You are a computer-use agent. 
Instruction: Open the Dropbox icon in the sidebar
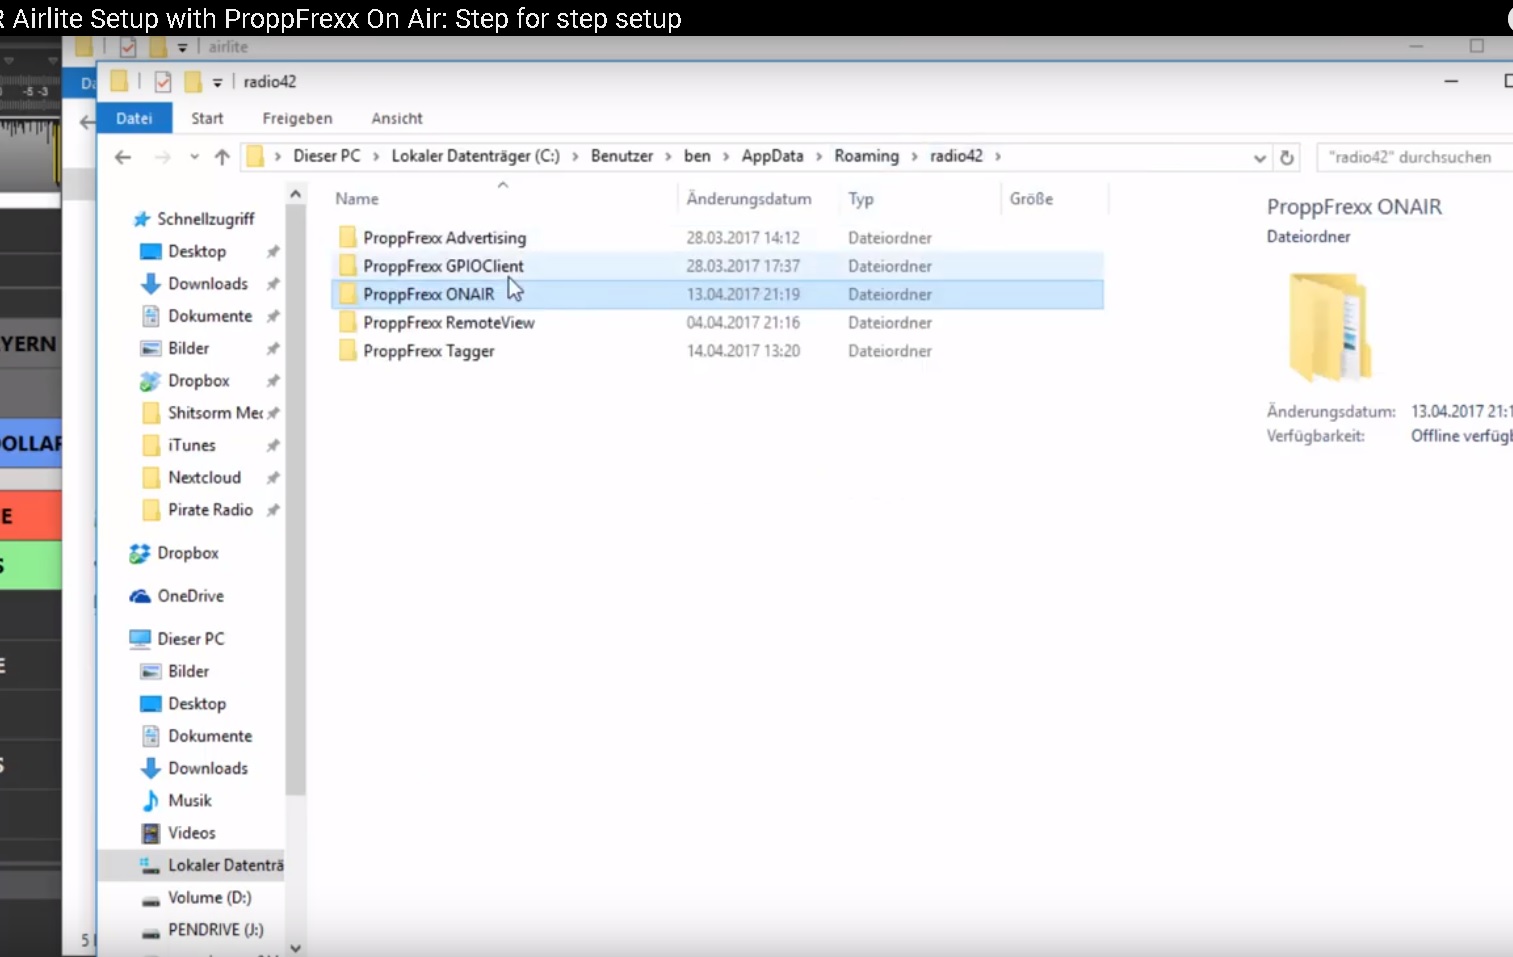tap(140, 553)
